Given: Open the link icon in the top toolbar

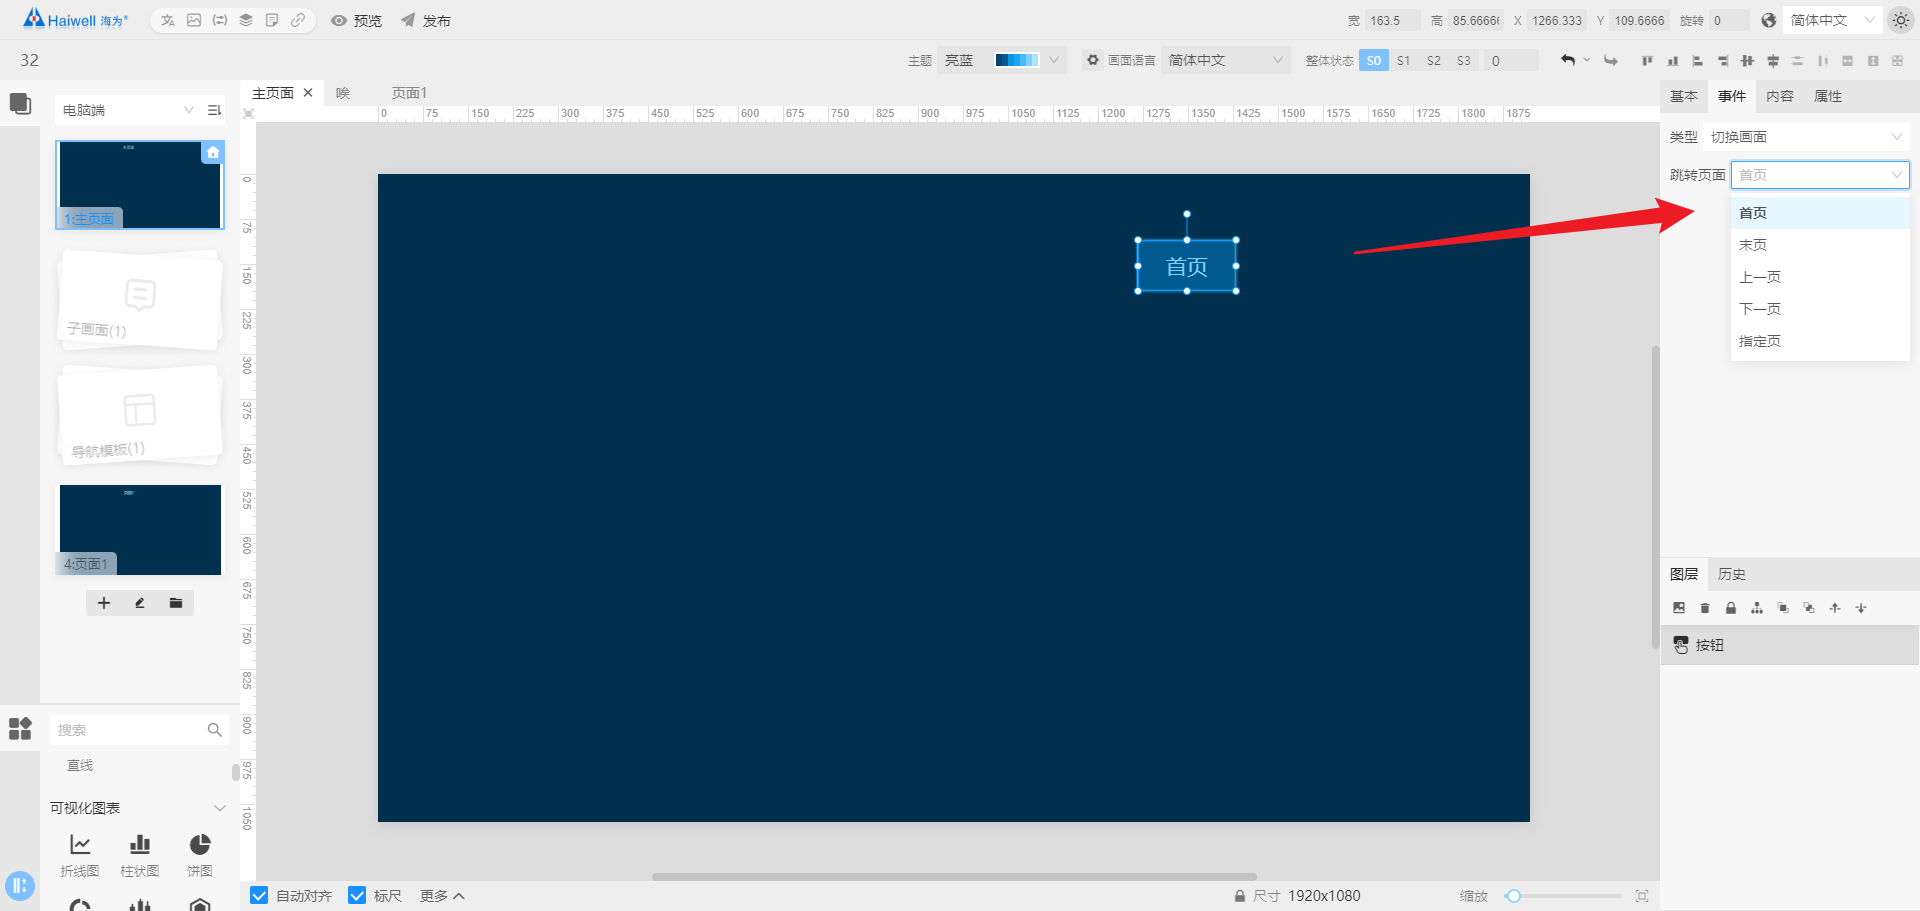Looking at the screenshot, I should (298, 20).
